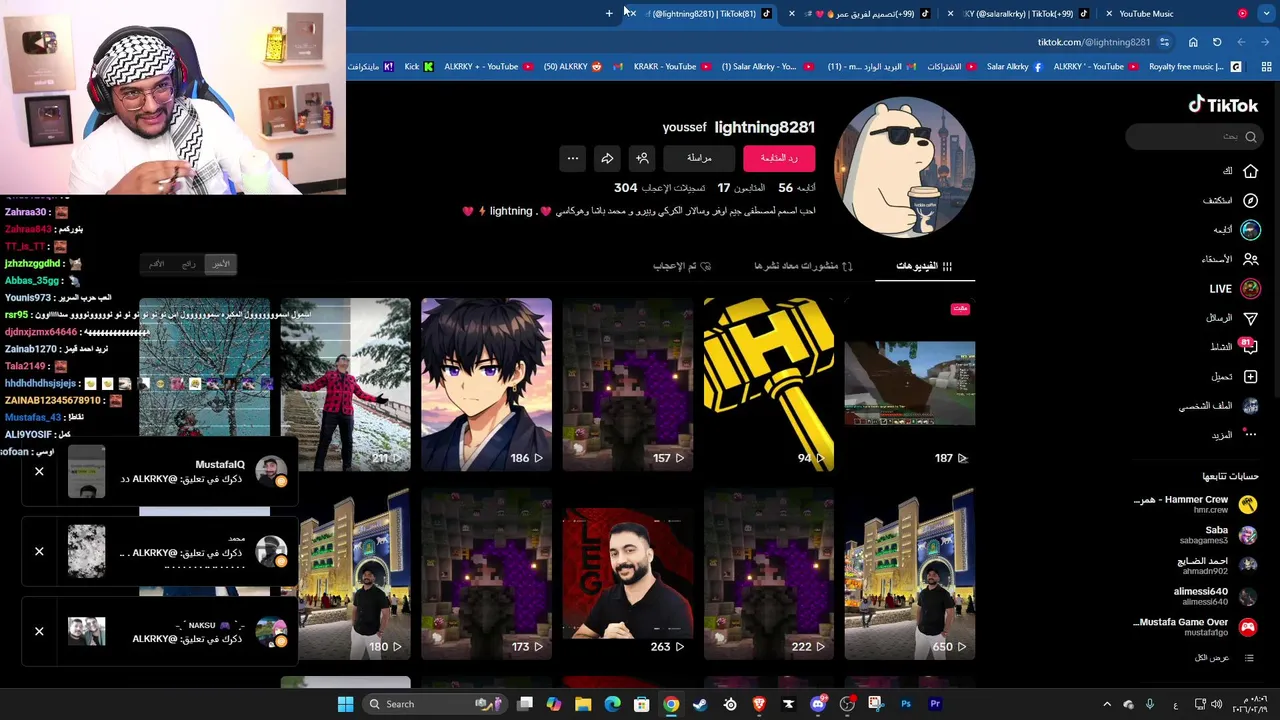The image size is (1280, 720).
Task: Open the Explore compass icon (استكشف)
Action: pyautogui.click(x=1250, y=200)
